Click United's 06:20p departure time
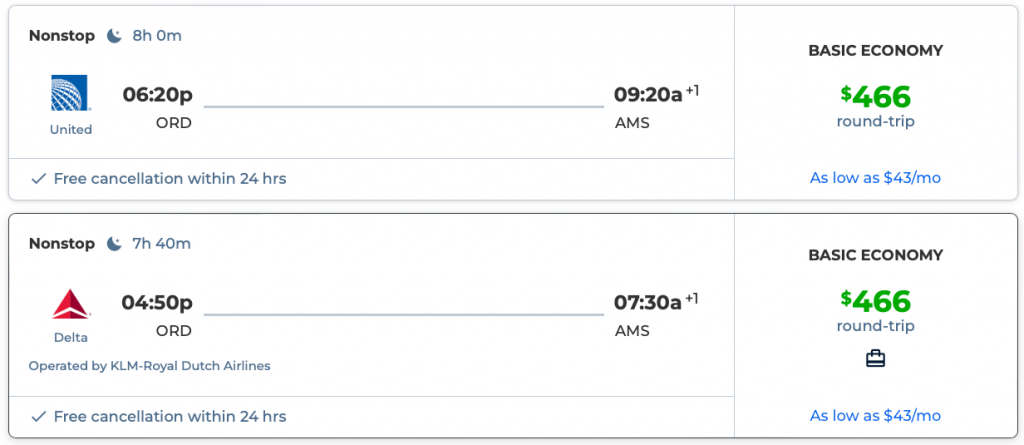1024x445 pixels. coord(157,95)
